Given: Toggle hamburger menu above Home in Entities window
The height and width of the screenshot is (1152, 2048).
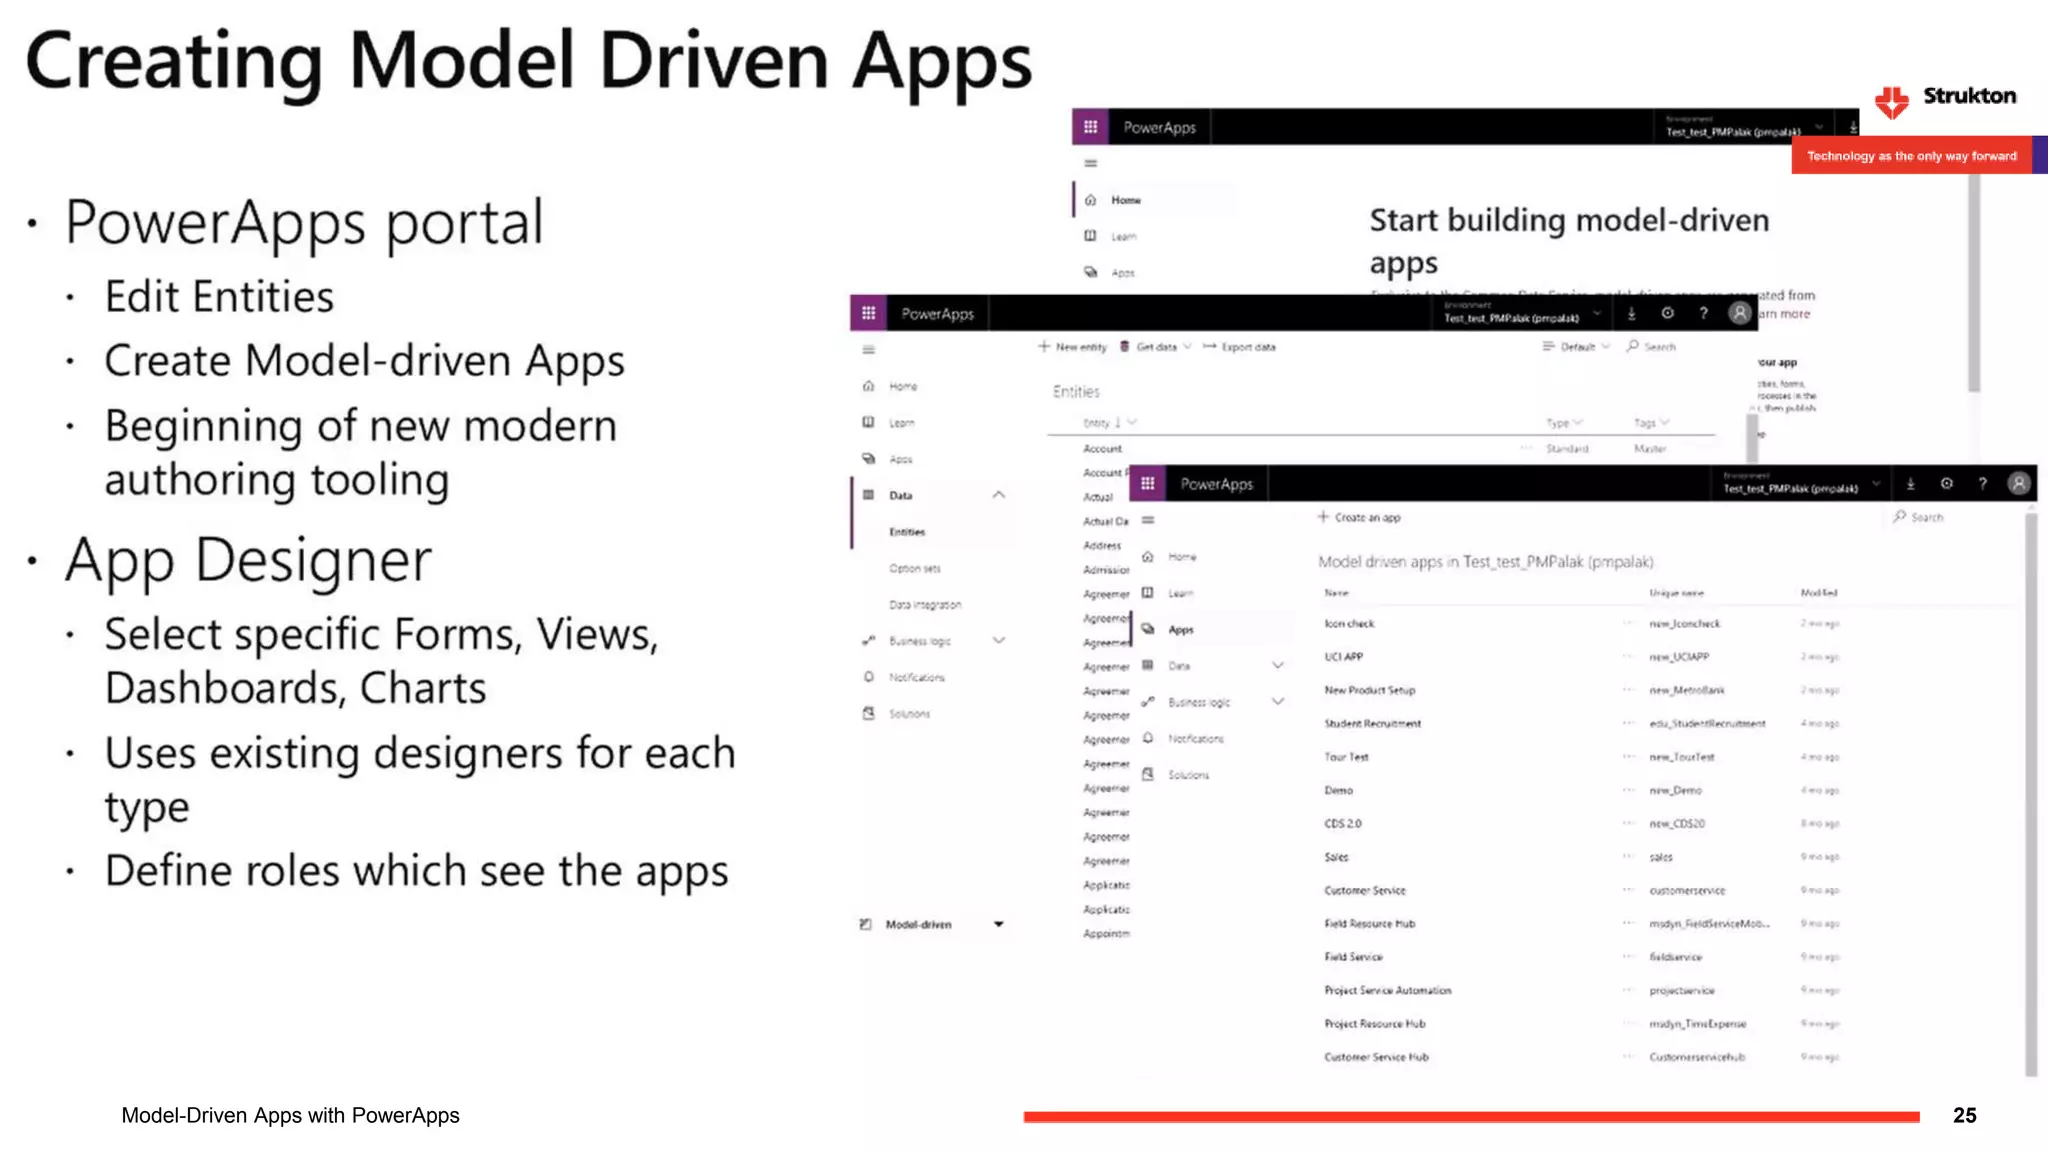Looking at the screenshot, I should tap(868, 350).
